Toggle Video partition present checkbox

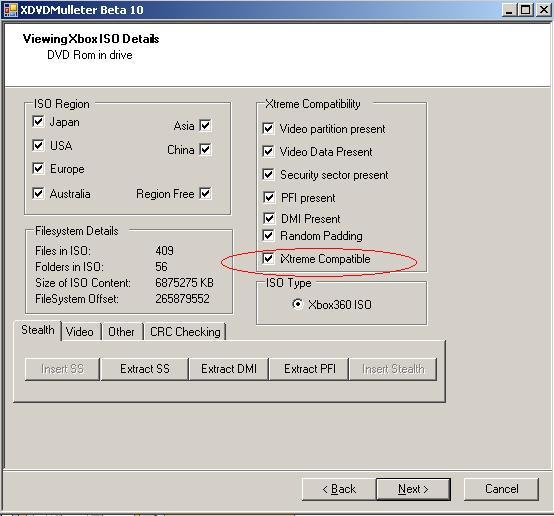[269, 128]
